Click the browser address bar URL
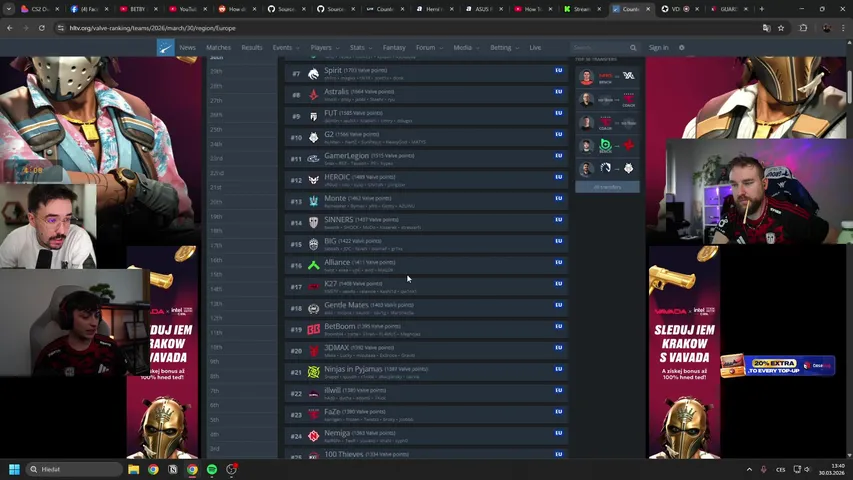The height and width of the screenshot is (480, 853). [152, 28]
